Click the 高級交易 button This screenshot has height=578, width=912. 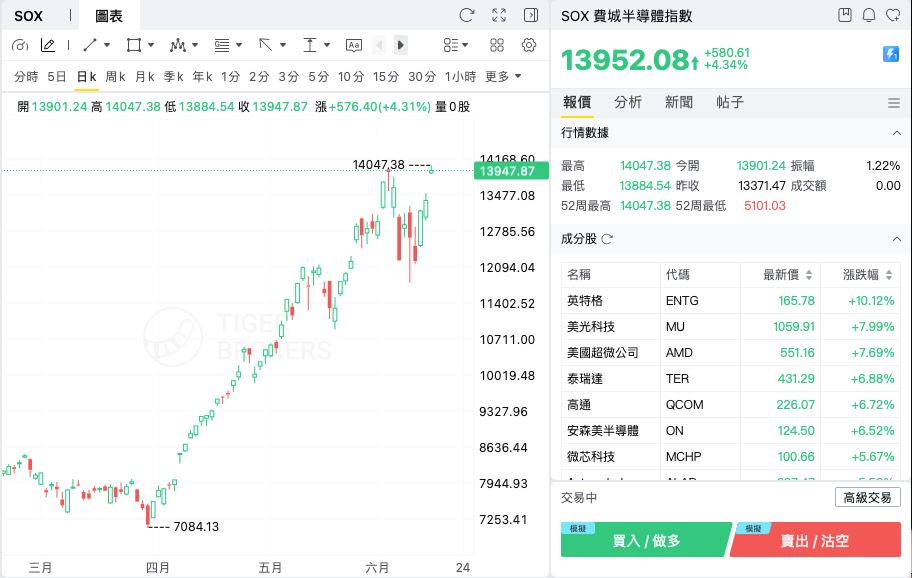[x=867, y=498]
